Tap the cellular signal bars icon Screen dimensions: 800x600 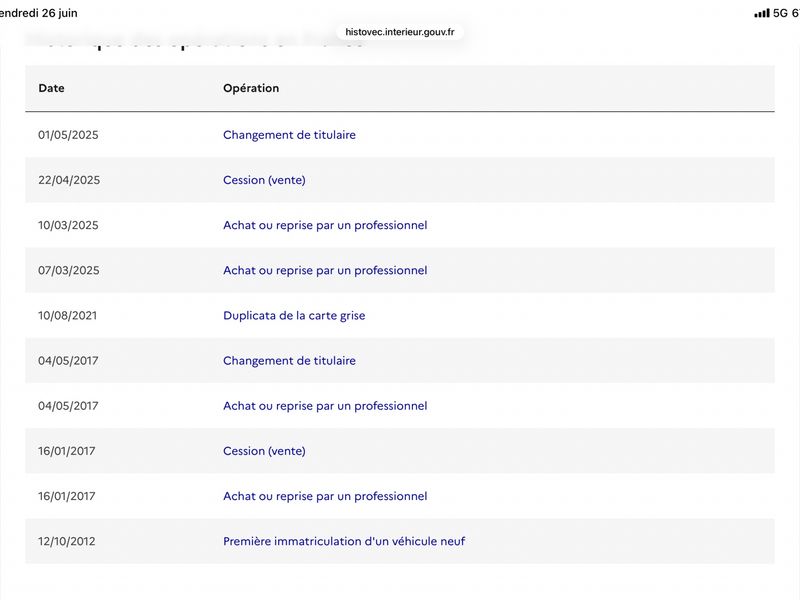762,13
